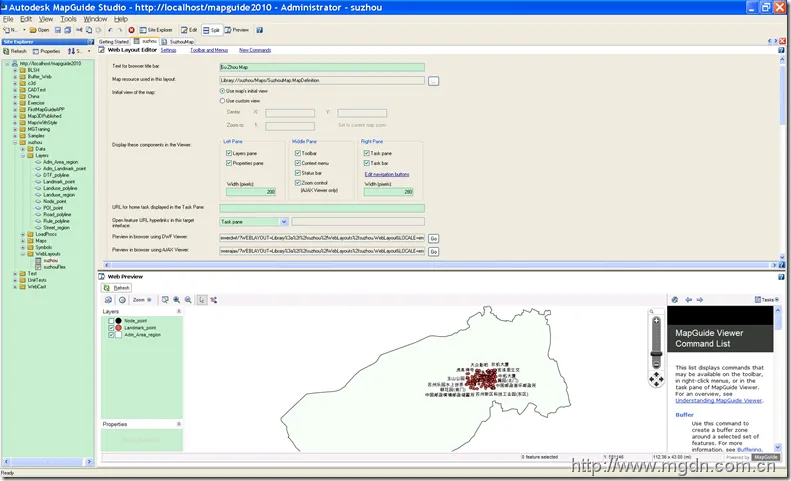Click the Cut scissors toolbar icon
The width and height of the screenshot is (791, 481).
pyautogui.click(x=79, y=30)
